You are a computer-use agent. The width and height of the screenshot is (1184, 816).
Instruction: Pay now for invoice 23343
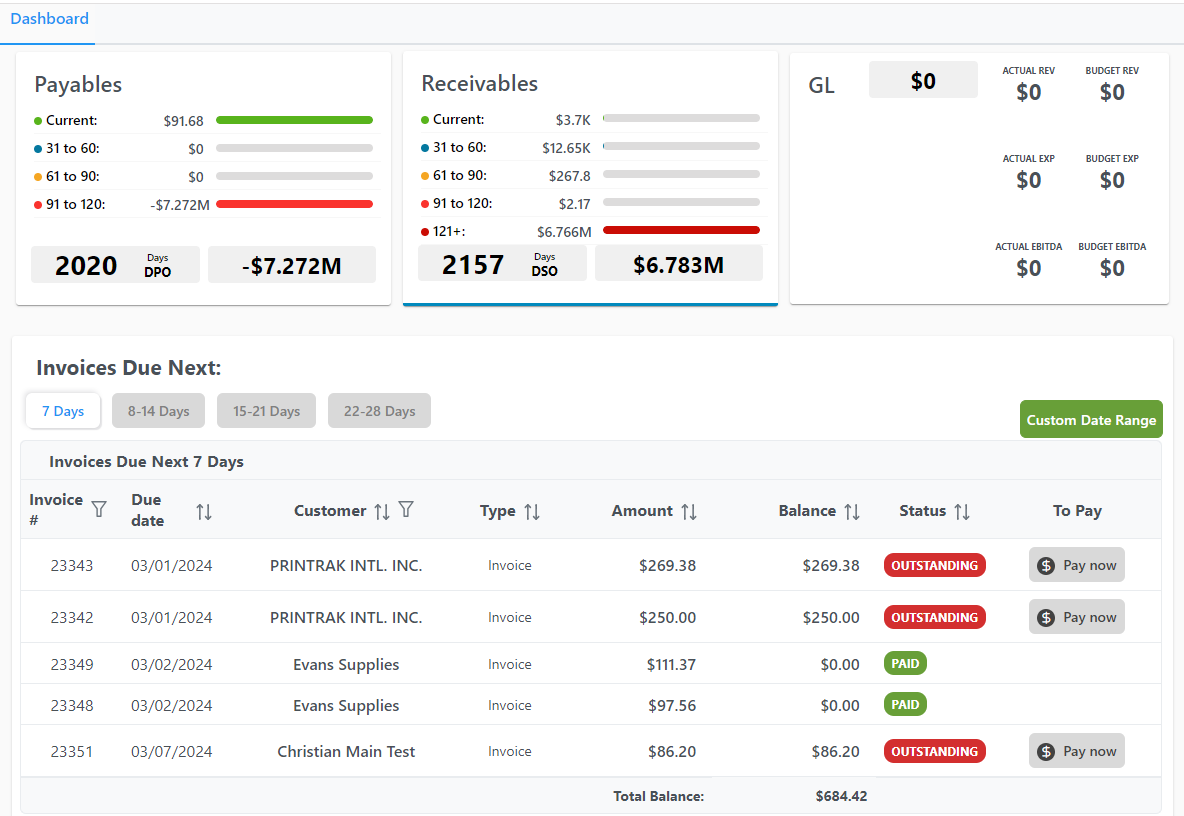pyautogui.click(x=1076, y=564)
